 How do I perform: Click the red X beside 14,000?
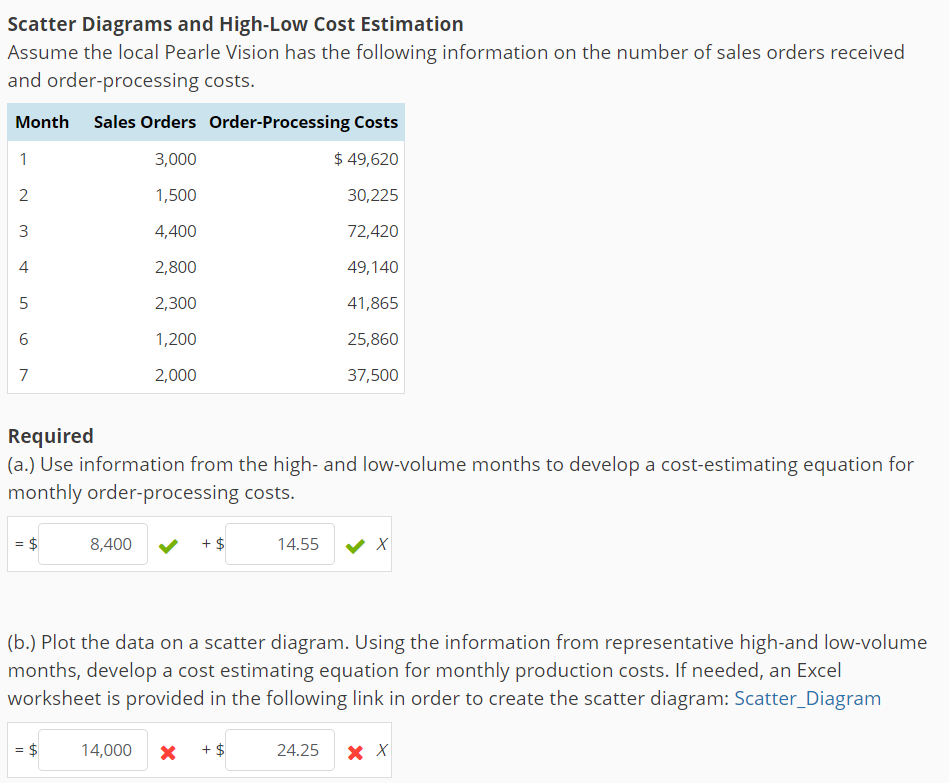167,750
